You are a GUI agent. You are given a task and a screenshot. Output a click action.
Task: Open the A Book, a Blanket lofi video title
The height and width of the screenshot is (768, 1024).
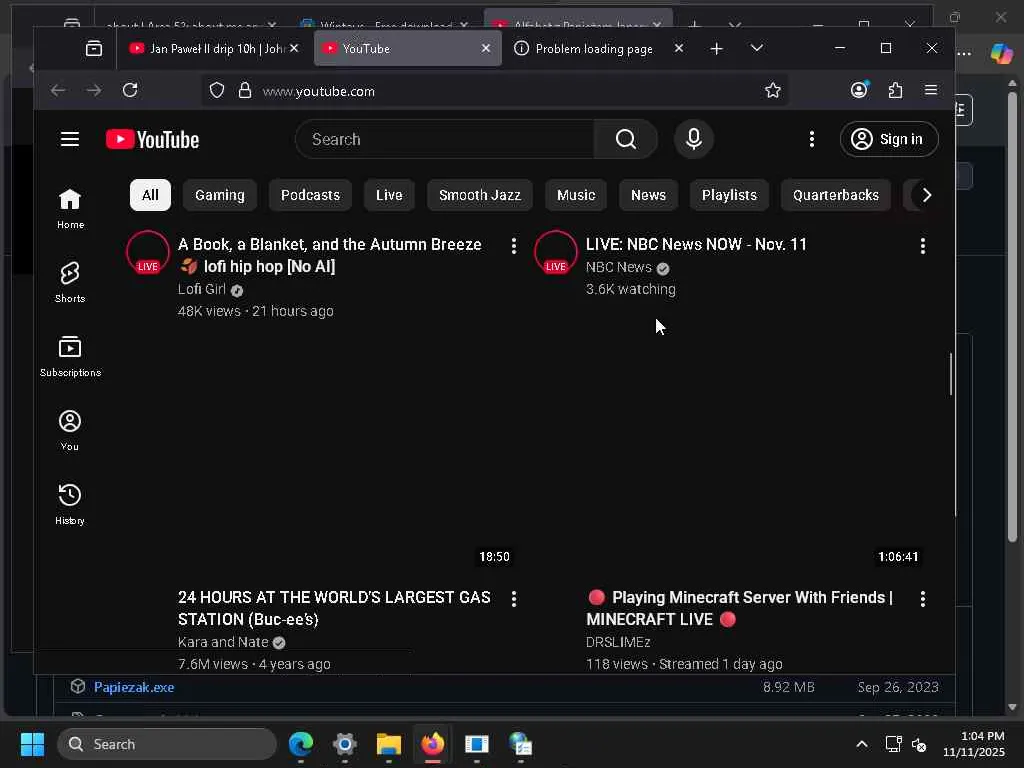(x=330, y=255)
